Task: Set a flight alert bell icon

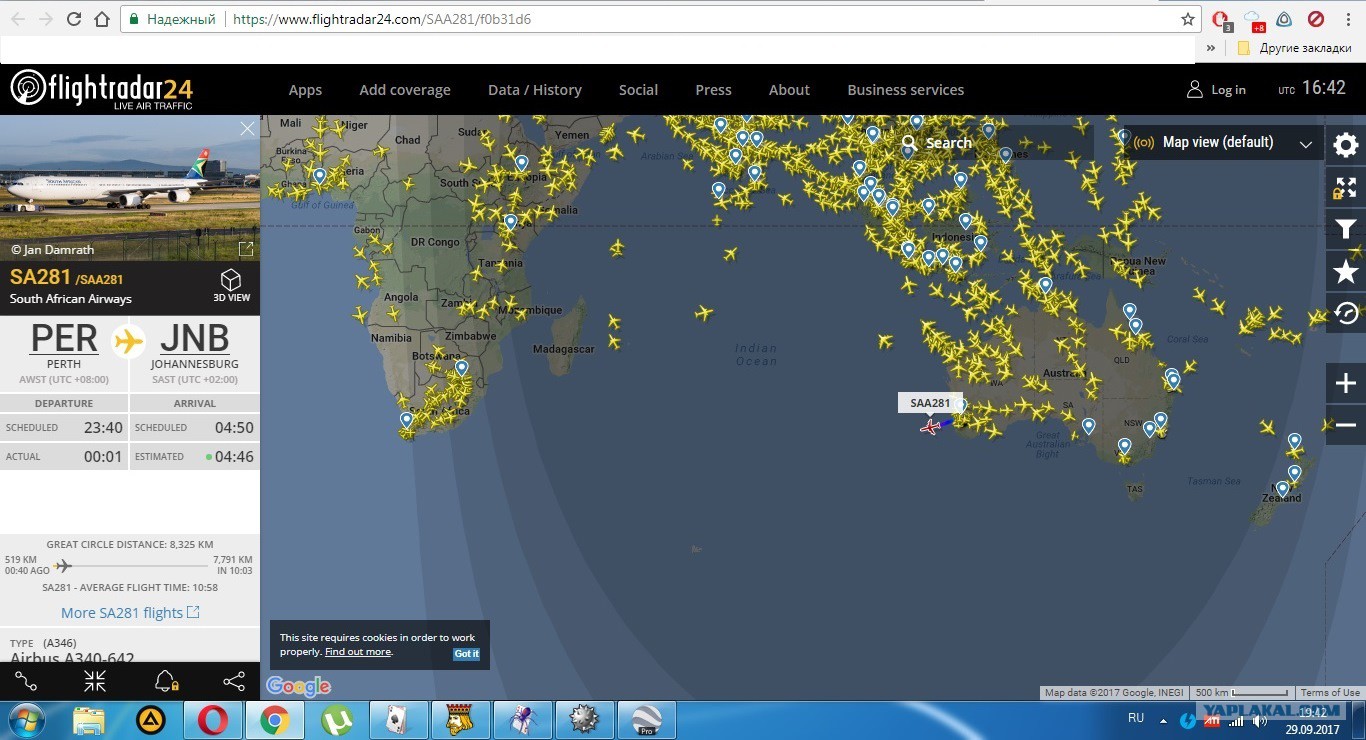Action: (166, 681)
